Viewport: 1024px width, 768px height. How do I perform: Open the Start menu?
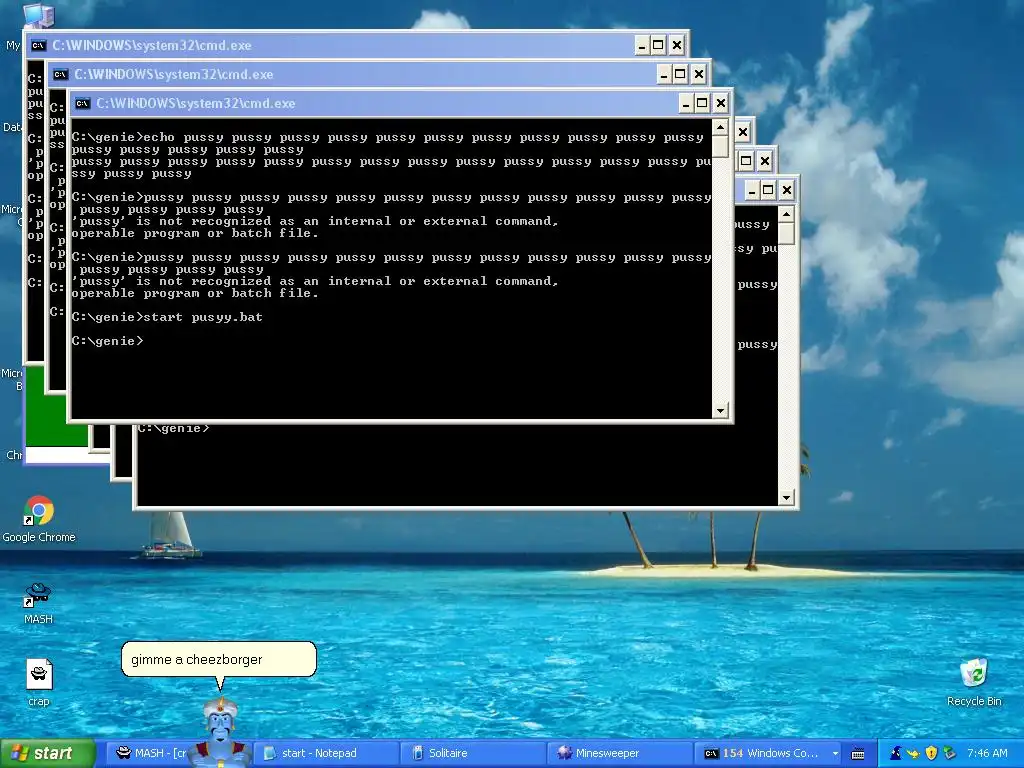[48, 753]
